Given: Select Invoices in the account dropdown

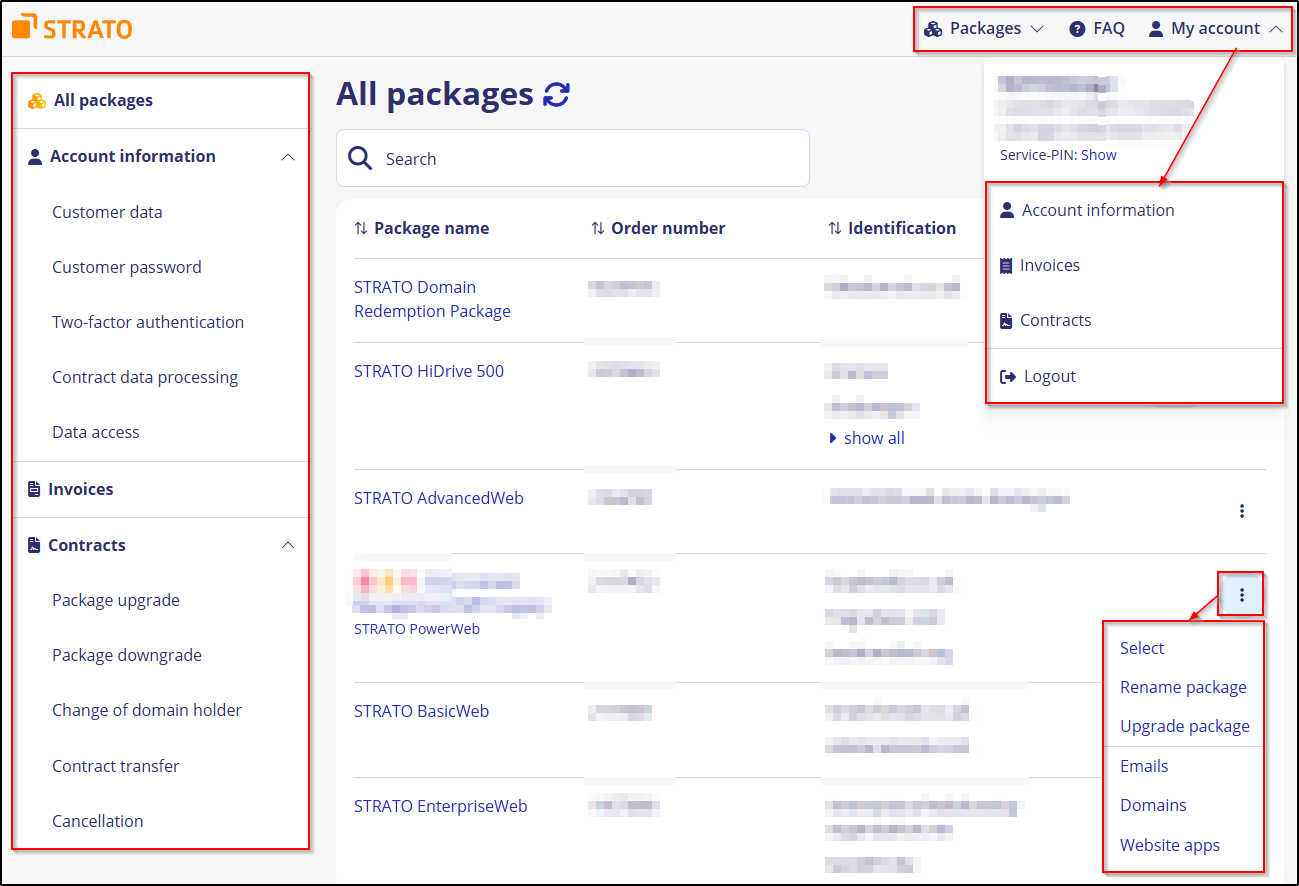Looking at the screenshot, I should click(x=1049, y=266).
